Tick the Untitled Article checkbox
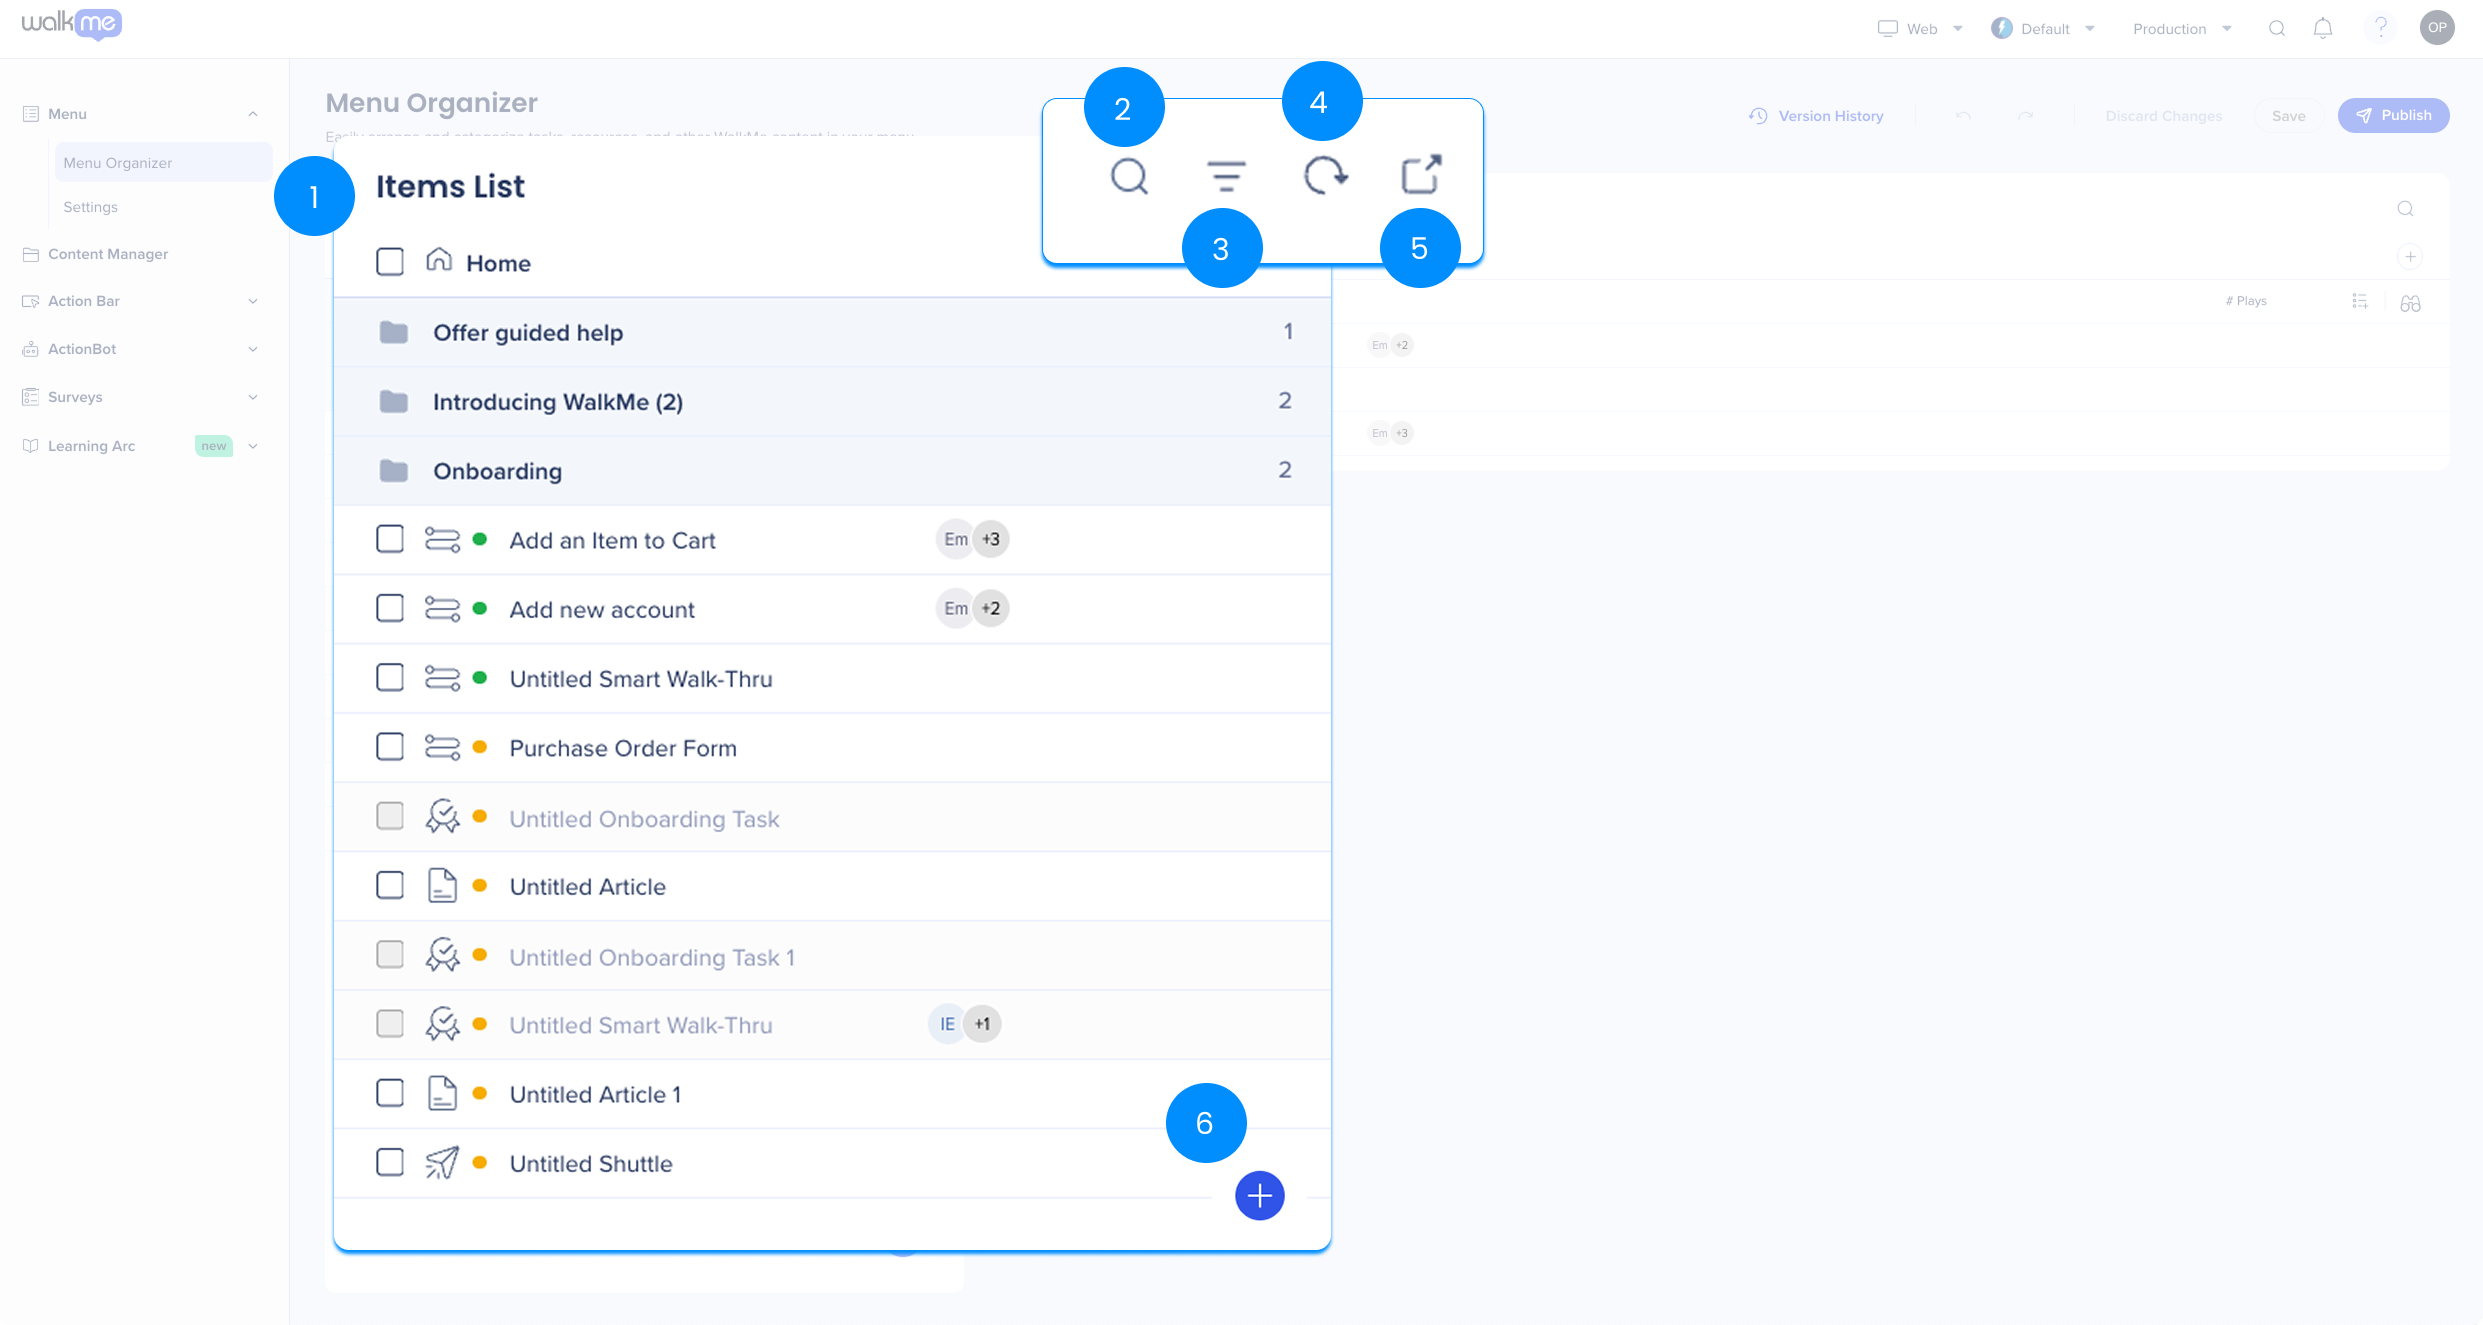This screenshot has height=1325, width=2483. 390,886
